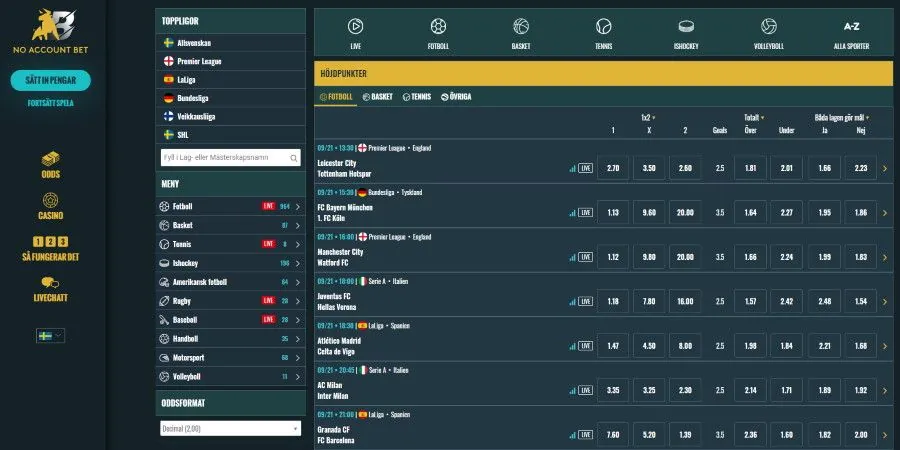Open the Granada CF vs FC Barcelona match
Viewport: 900px width, 450px height.
pos(336,435)
